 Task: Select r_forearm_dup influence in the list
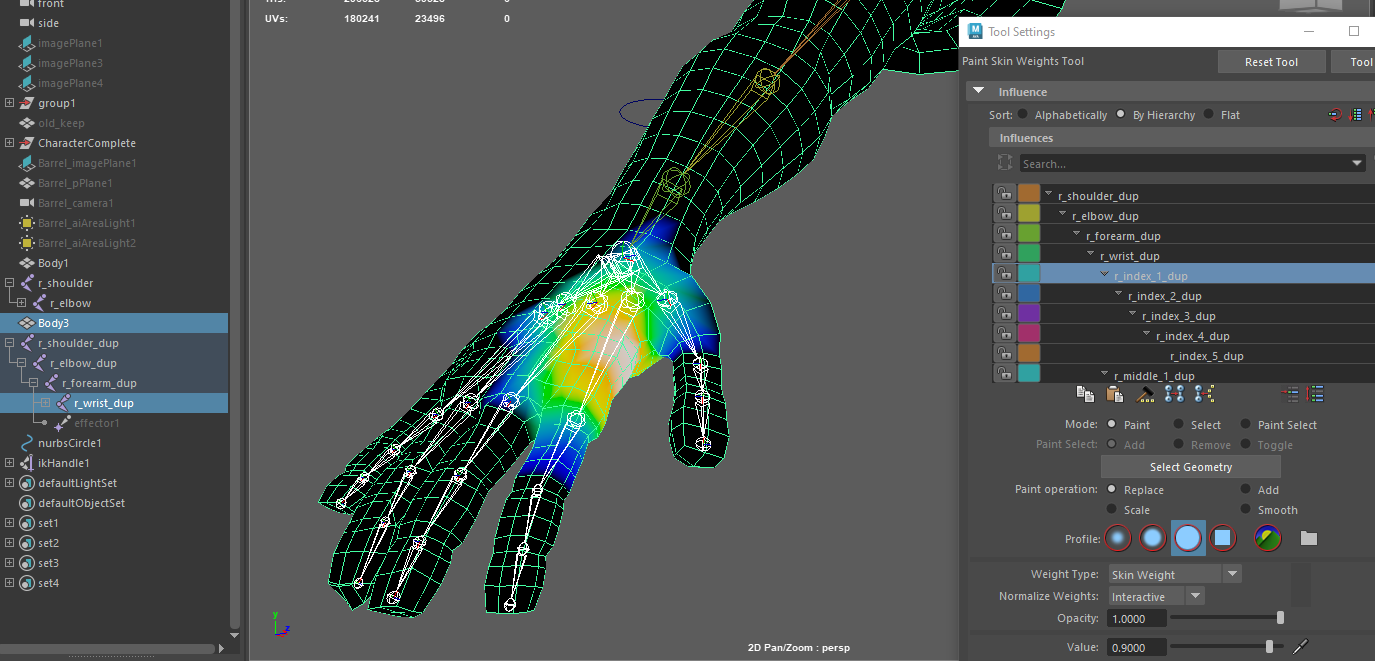(1123, 236)
